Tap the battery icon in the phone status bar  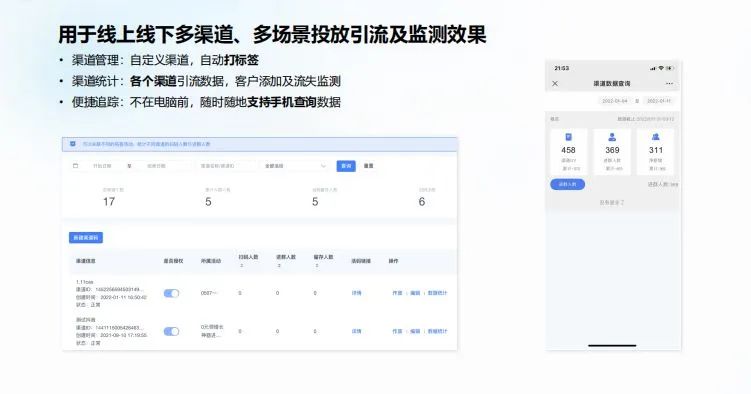click(x=670, y=68)
